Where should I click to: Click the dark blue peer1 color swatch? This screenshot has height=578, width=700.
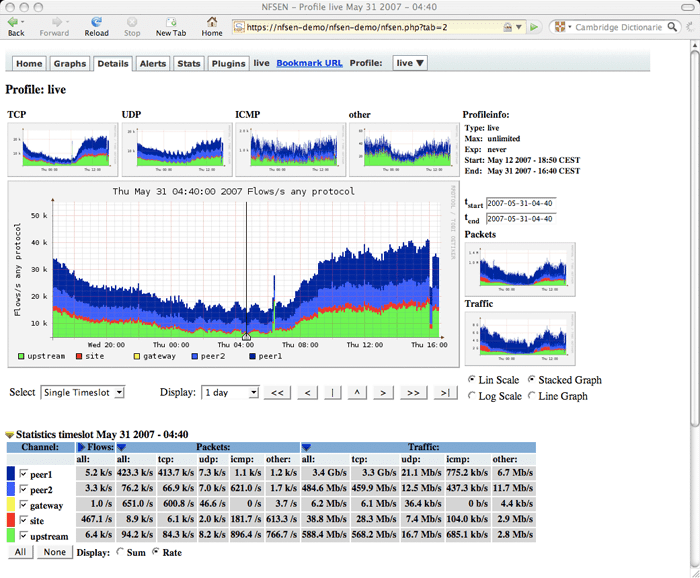click(x=11, y=474)
